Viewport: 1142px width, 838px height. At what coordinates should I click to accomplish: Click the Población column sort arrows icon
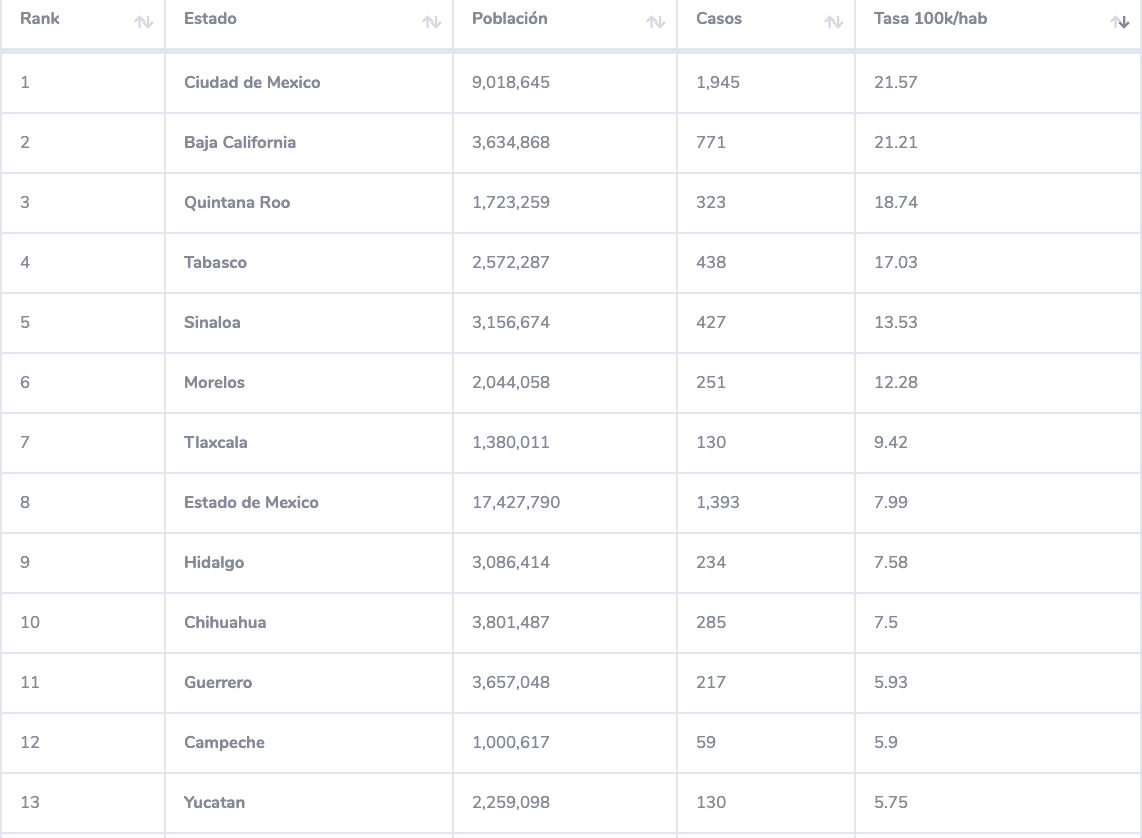[656, 22]
